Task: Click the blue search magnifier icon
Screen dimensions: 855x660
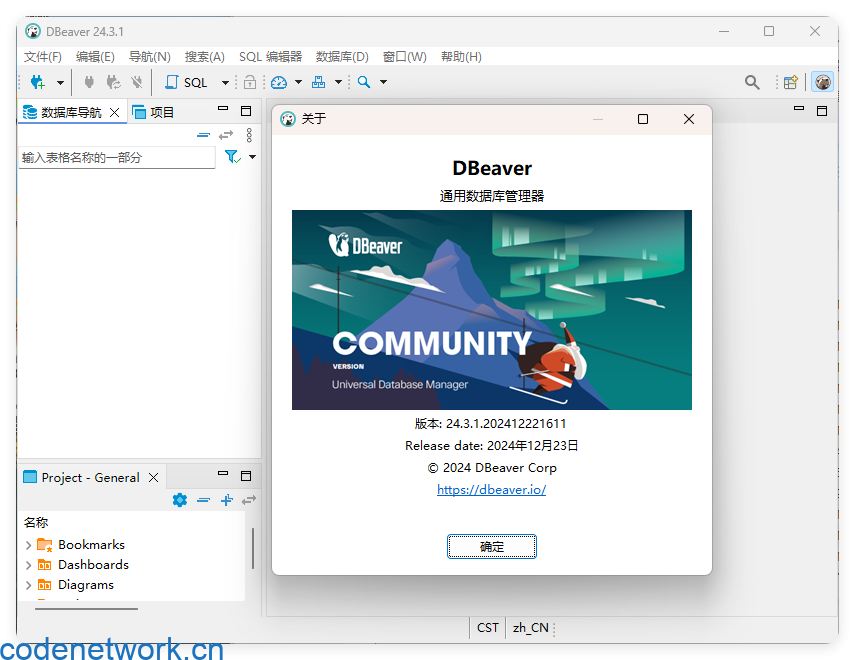Action: tap(364, 82)
